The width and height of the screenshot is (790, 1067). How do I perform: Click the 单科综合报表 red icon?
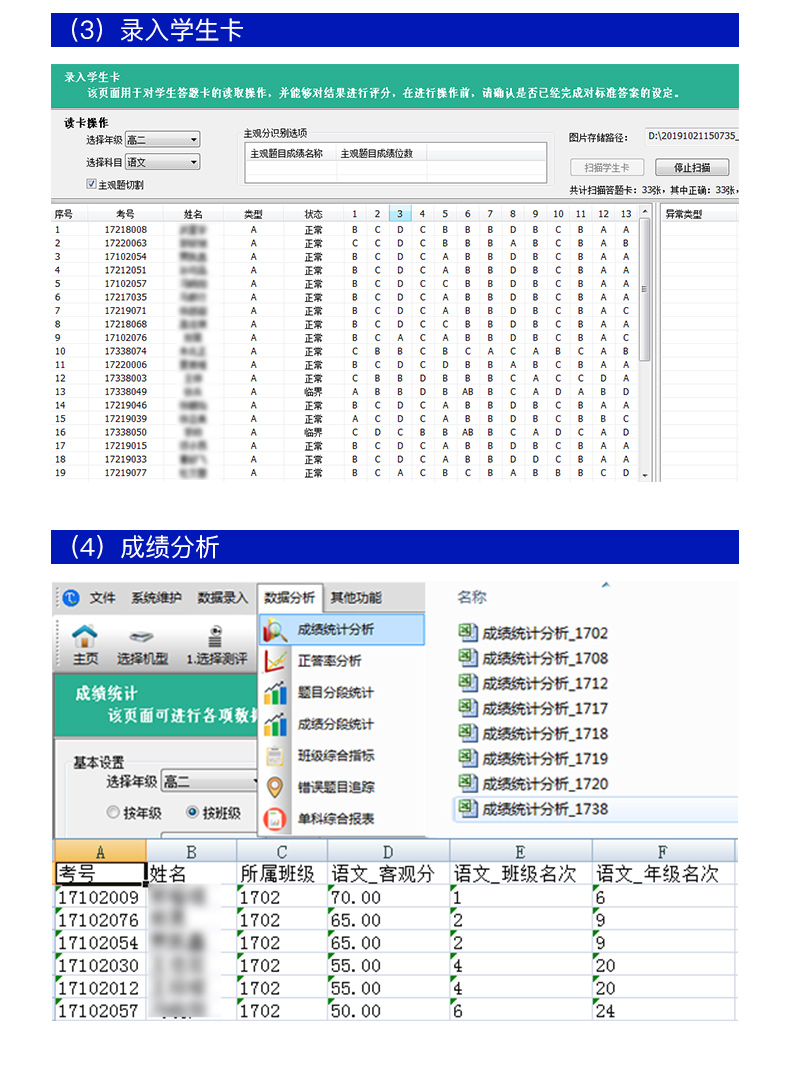point(275,819)
